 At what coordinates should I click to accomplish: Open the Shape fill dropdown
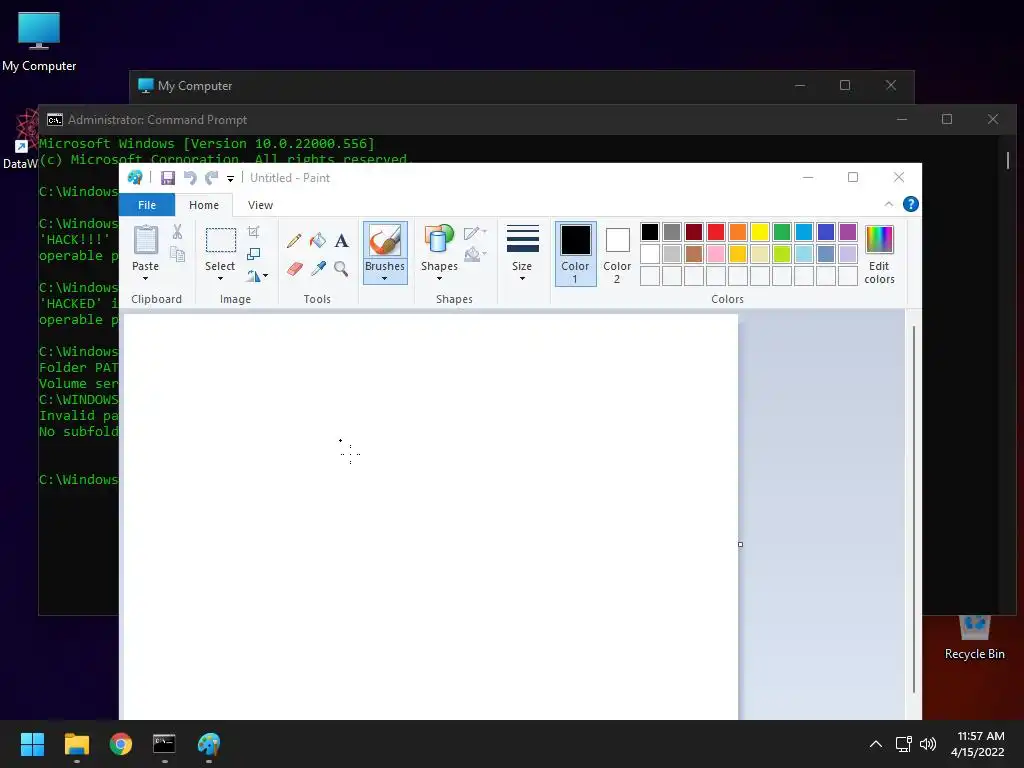tap(475, 254)
